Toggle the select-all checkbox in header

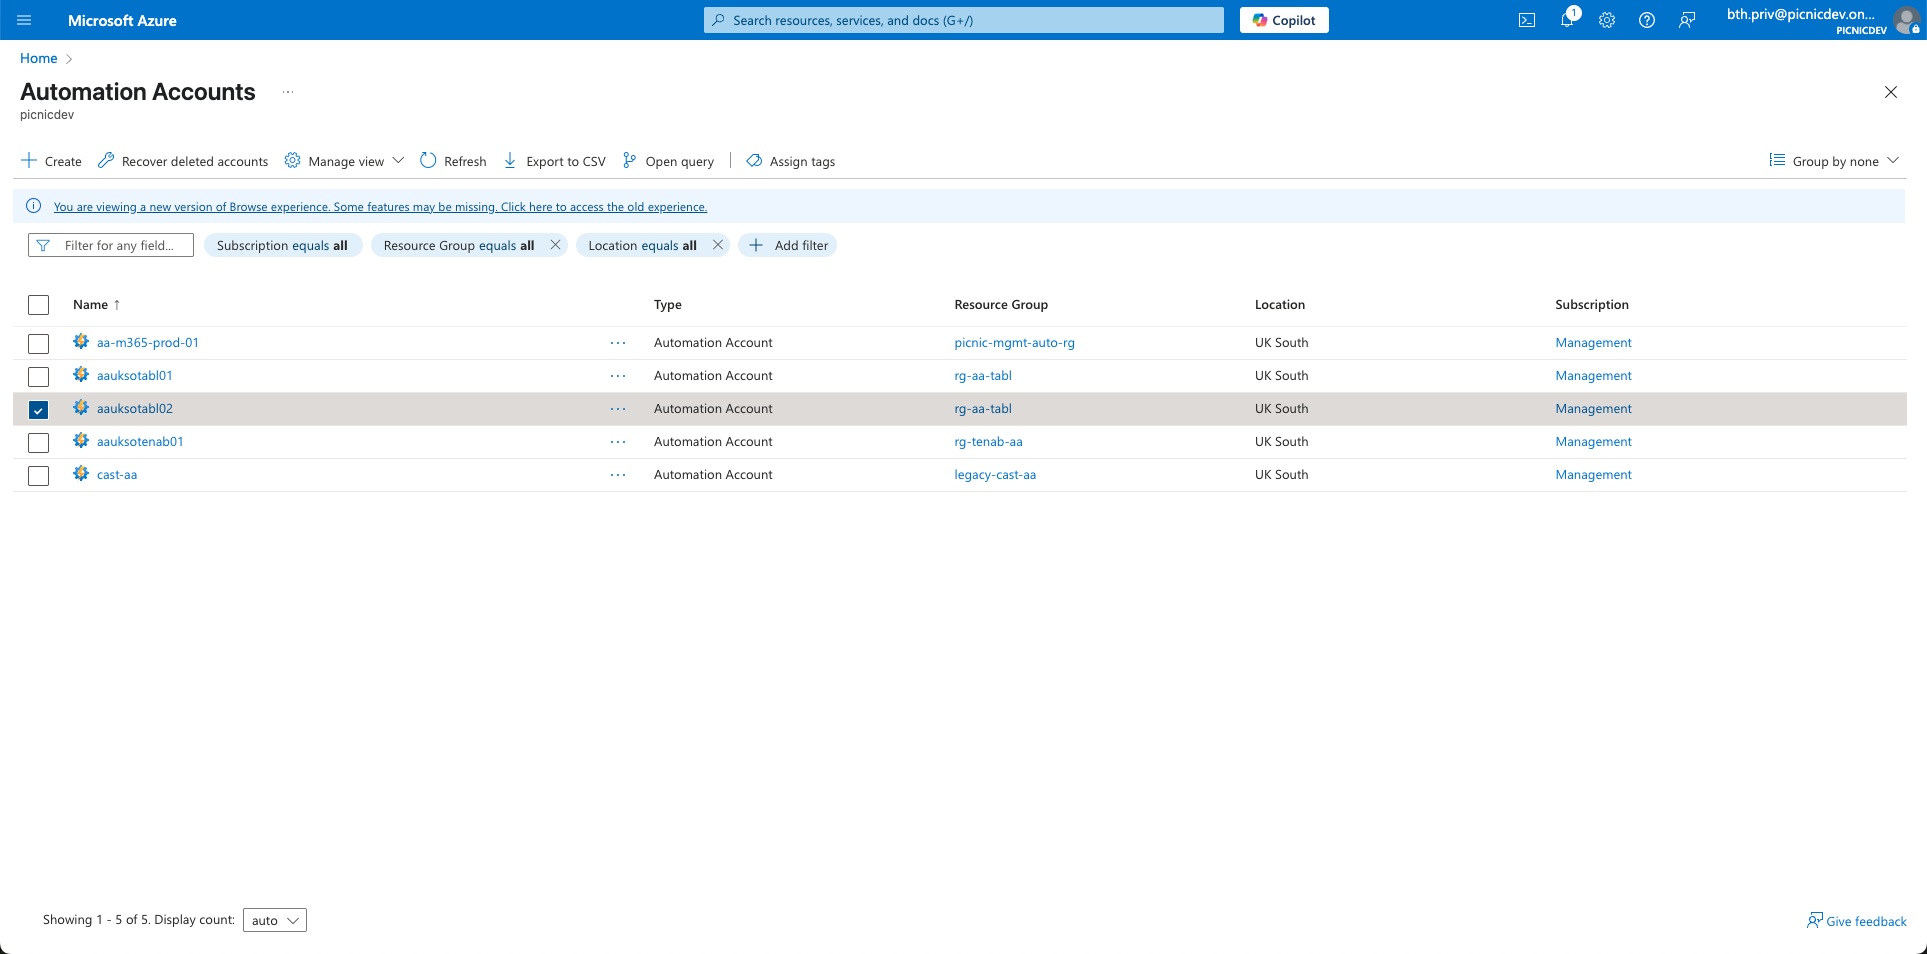38,305
